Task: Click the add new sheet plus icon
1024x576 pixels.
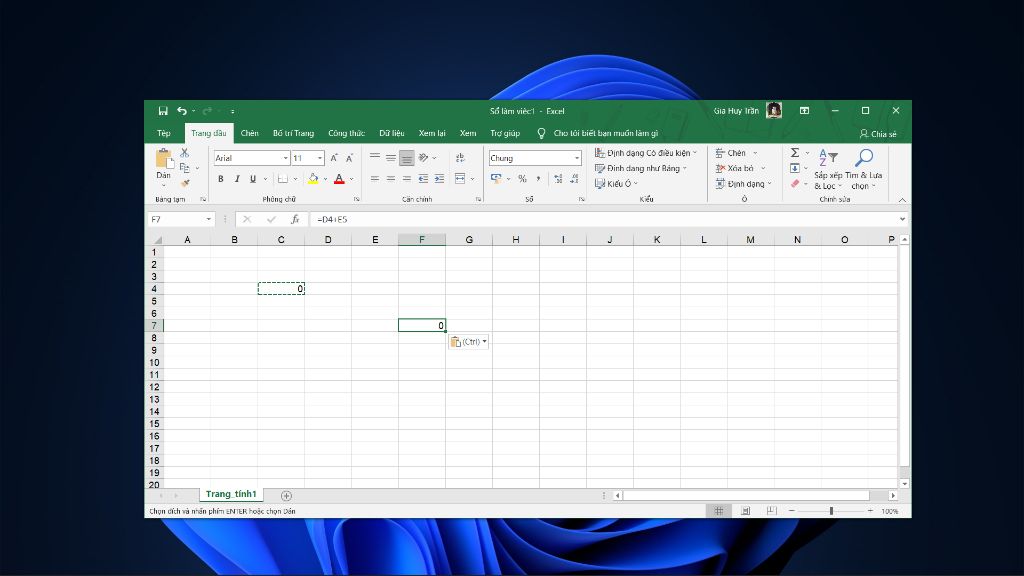Action: tap(286, 496)
